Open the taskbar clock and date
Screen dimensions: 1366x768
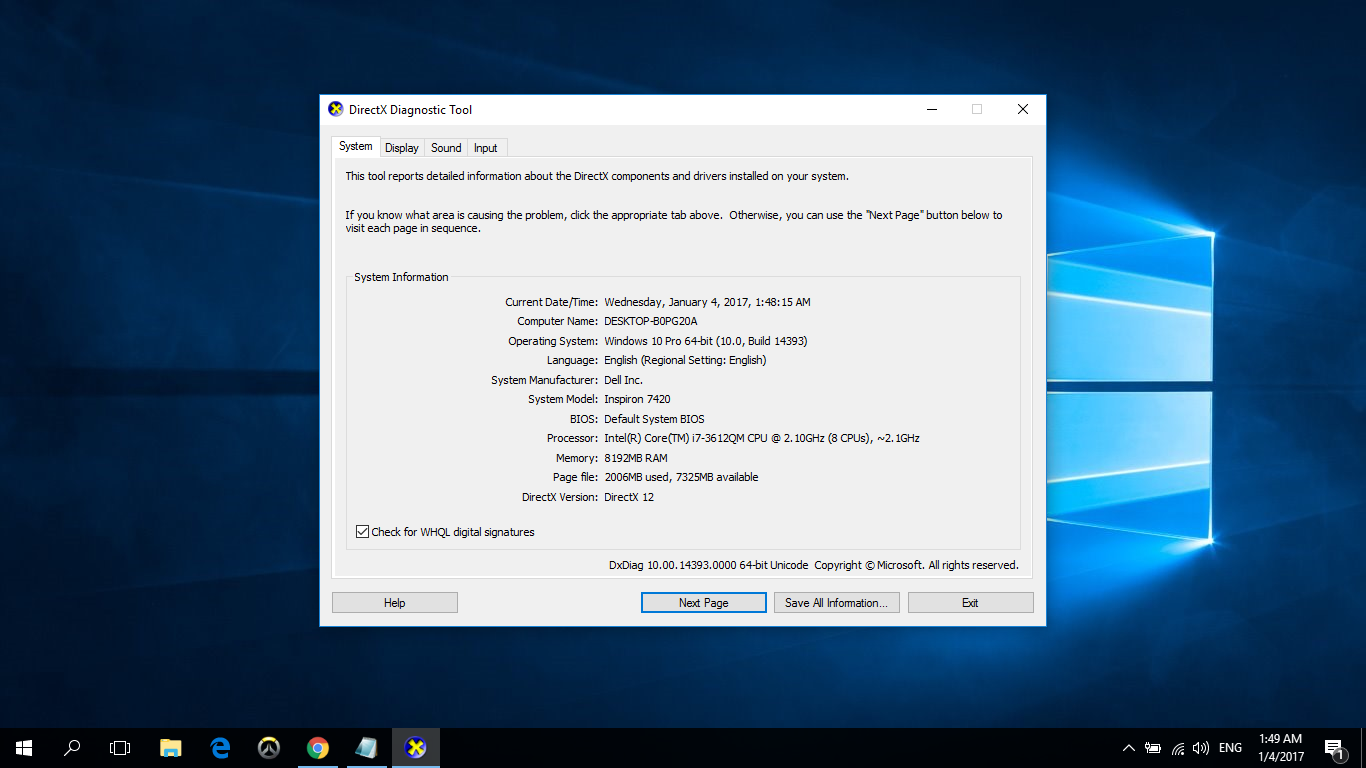tap(1280, 747)
